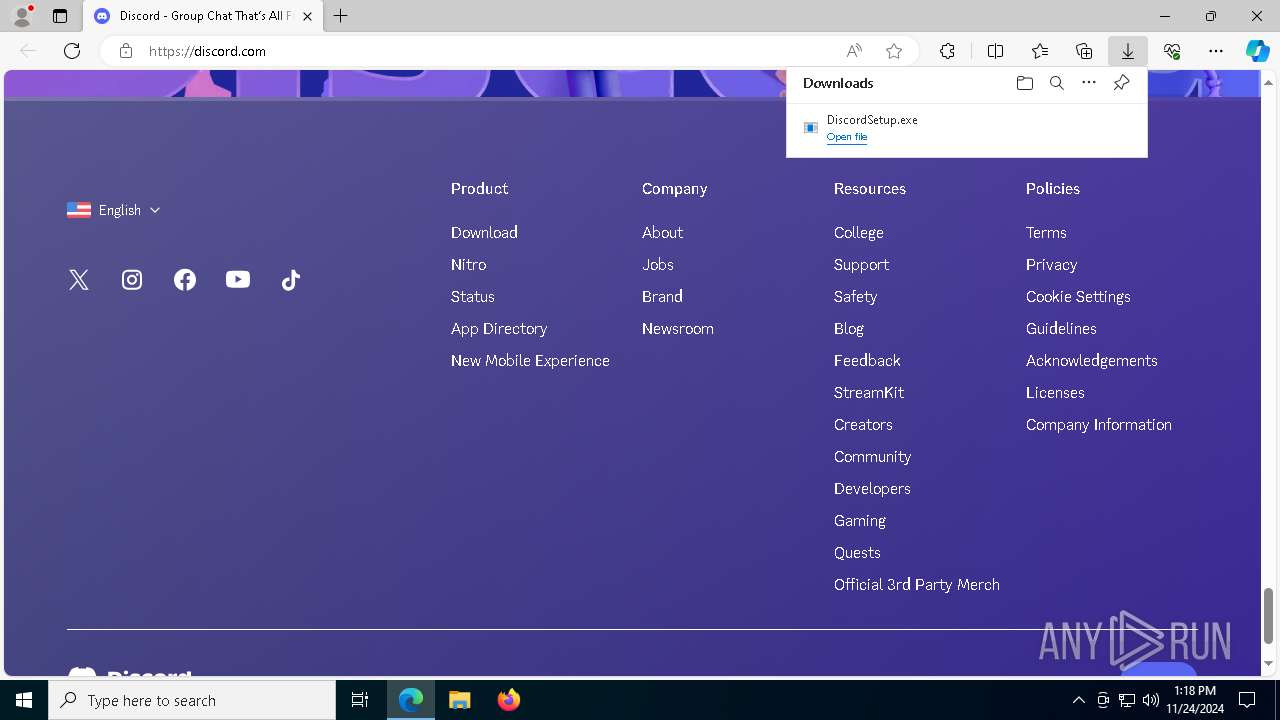
Task: Open the Feedback link
Action: tap(867, 360)
